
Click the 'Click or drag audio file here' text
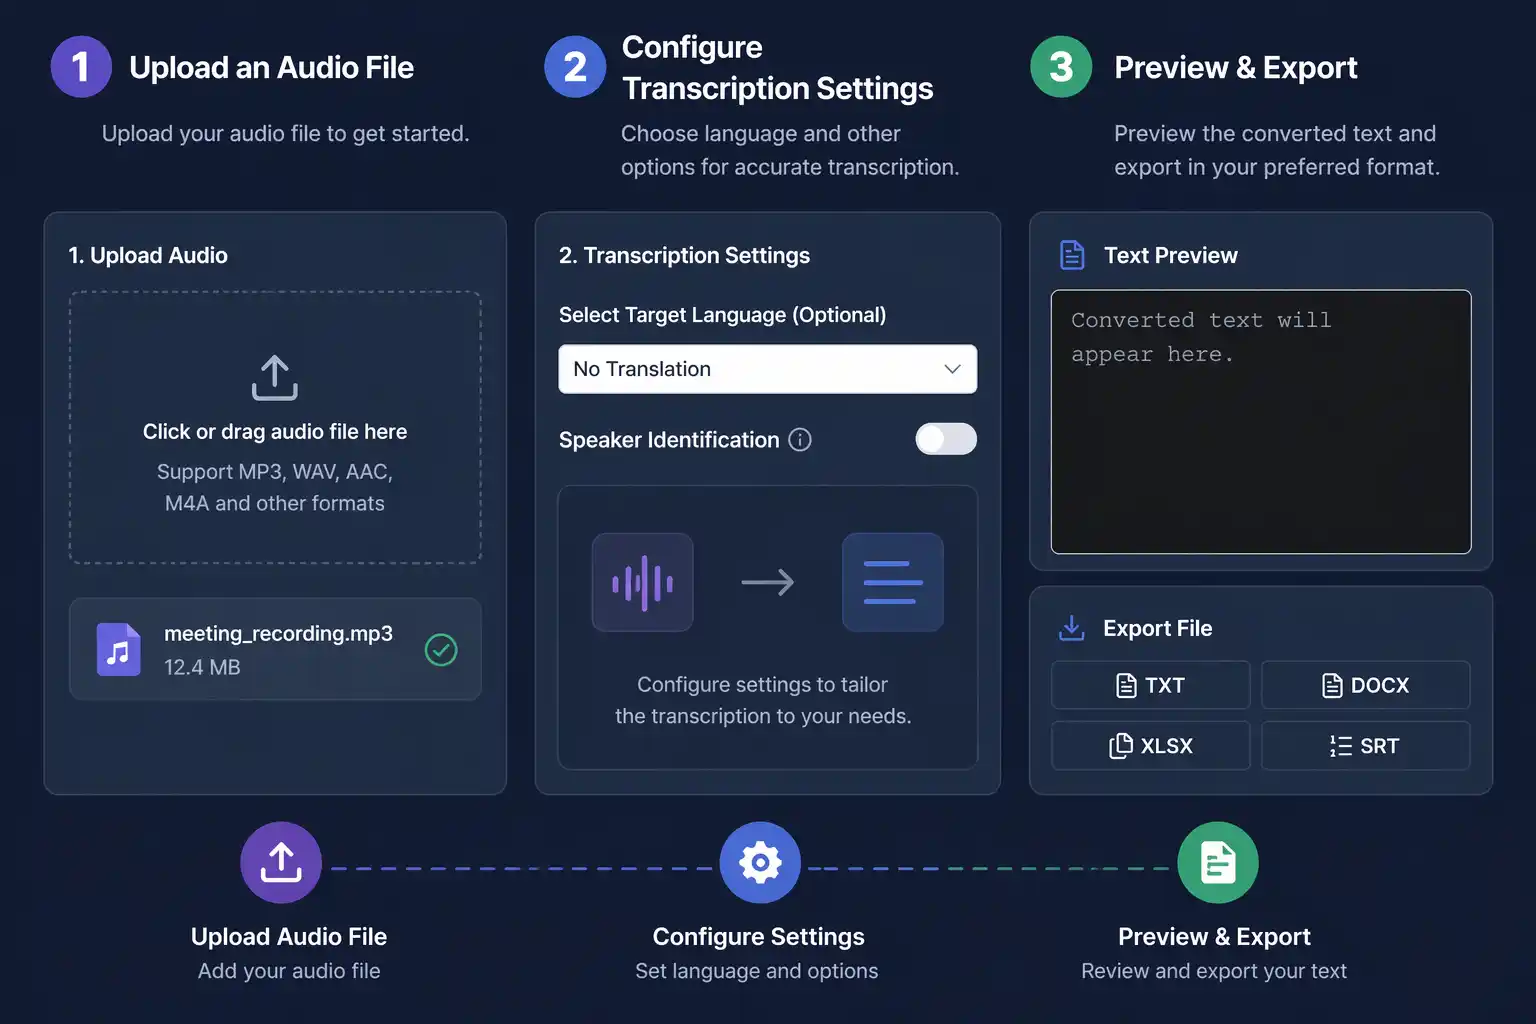coord(275,432)
